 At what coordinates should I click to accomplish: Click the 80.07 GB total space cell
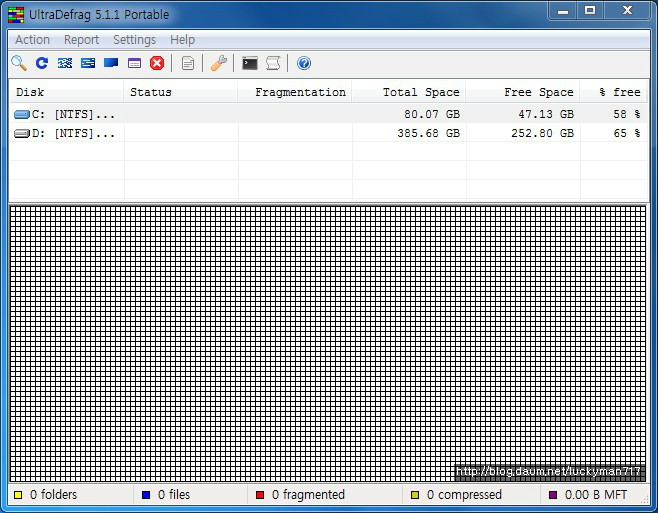coord(432,114)
